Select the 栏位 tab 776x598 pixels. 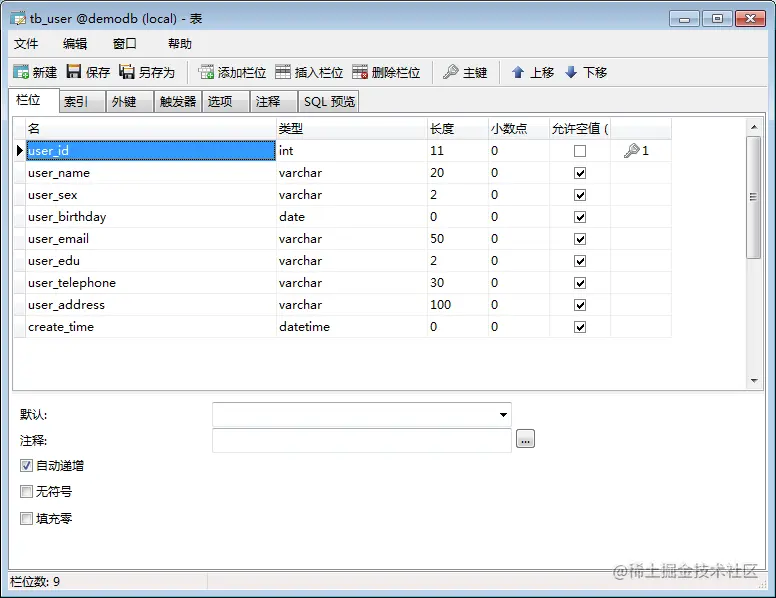[34, 100]
